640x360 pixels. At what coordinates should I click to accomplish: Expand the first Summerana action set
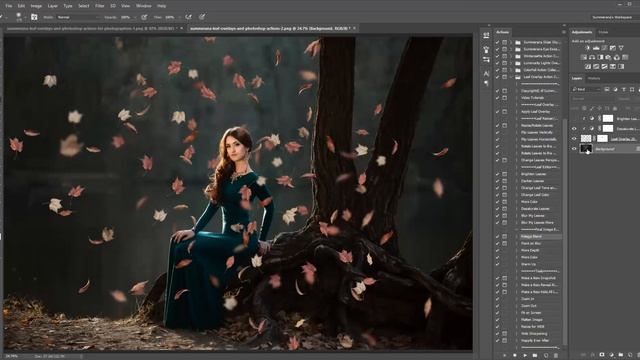point(511,42)
